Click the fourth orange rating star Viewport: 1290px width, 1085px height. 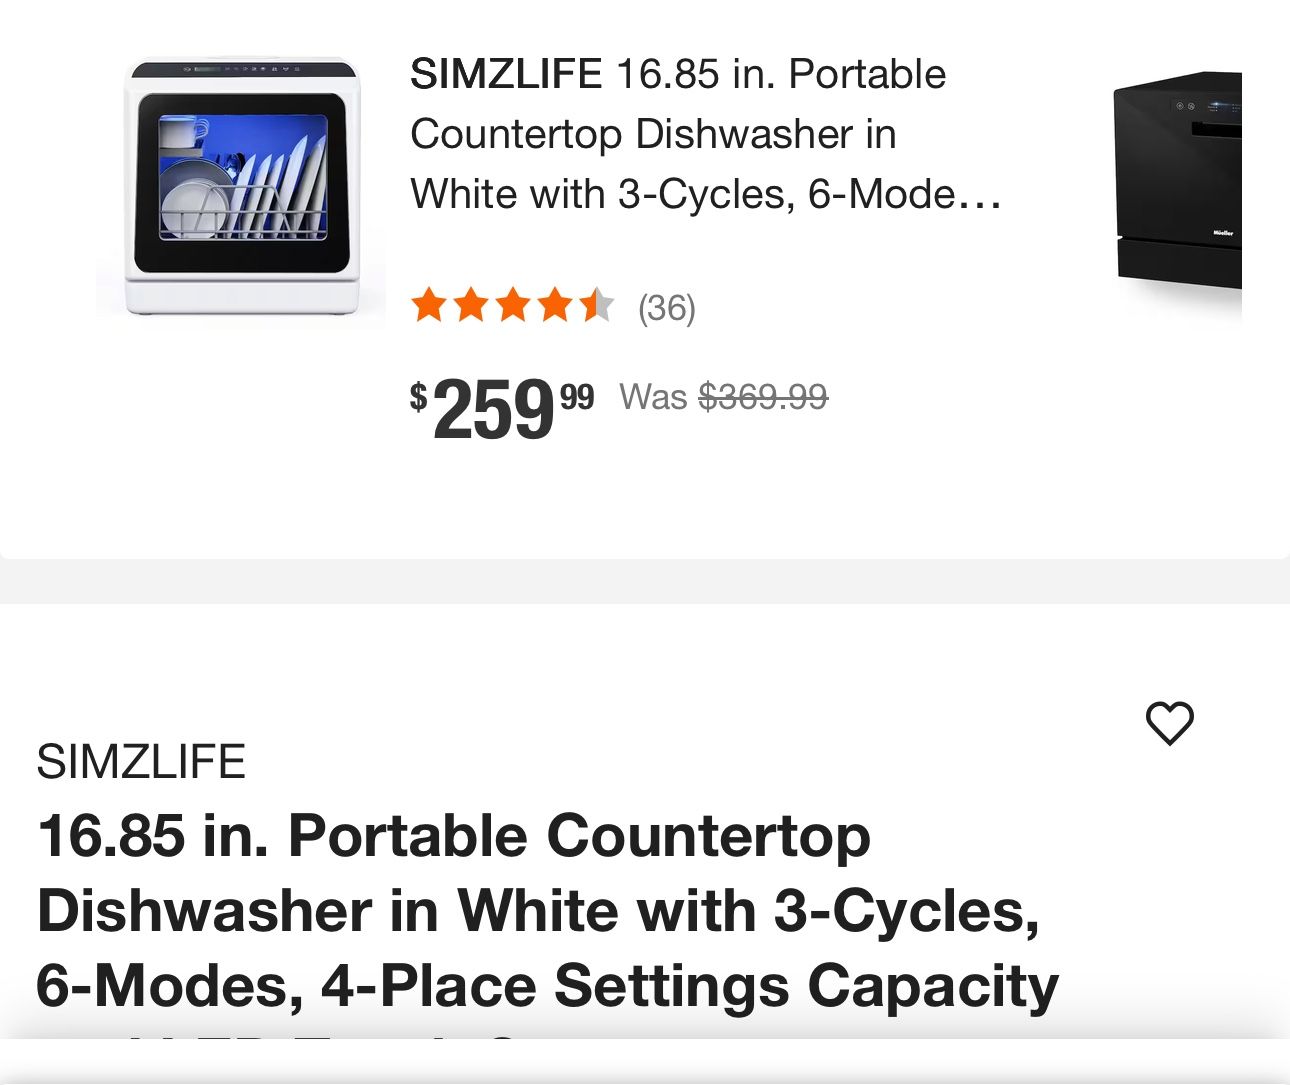point(555,305)
